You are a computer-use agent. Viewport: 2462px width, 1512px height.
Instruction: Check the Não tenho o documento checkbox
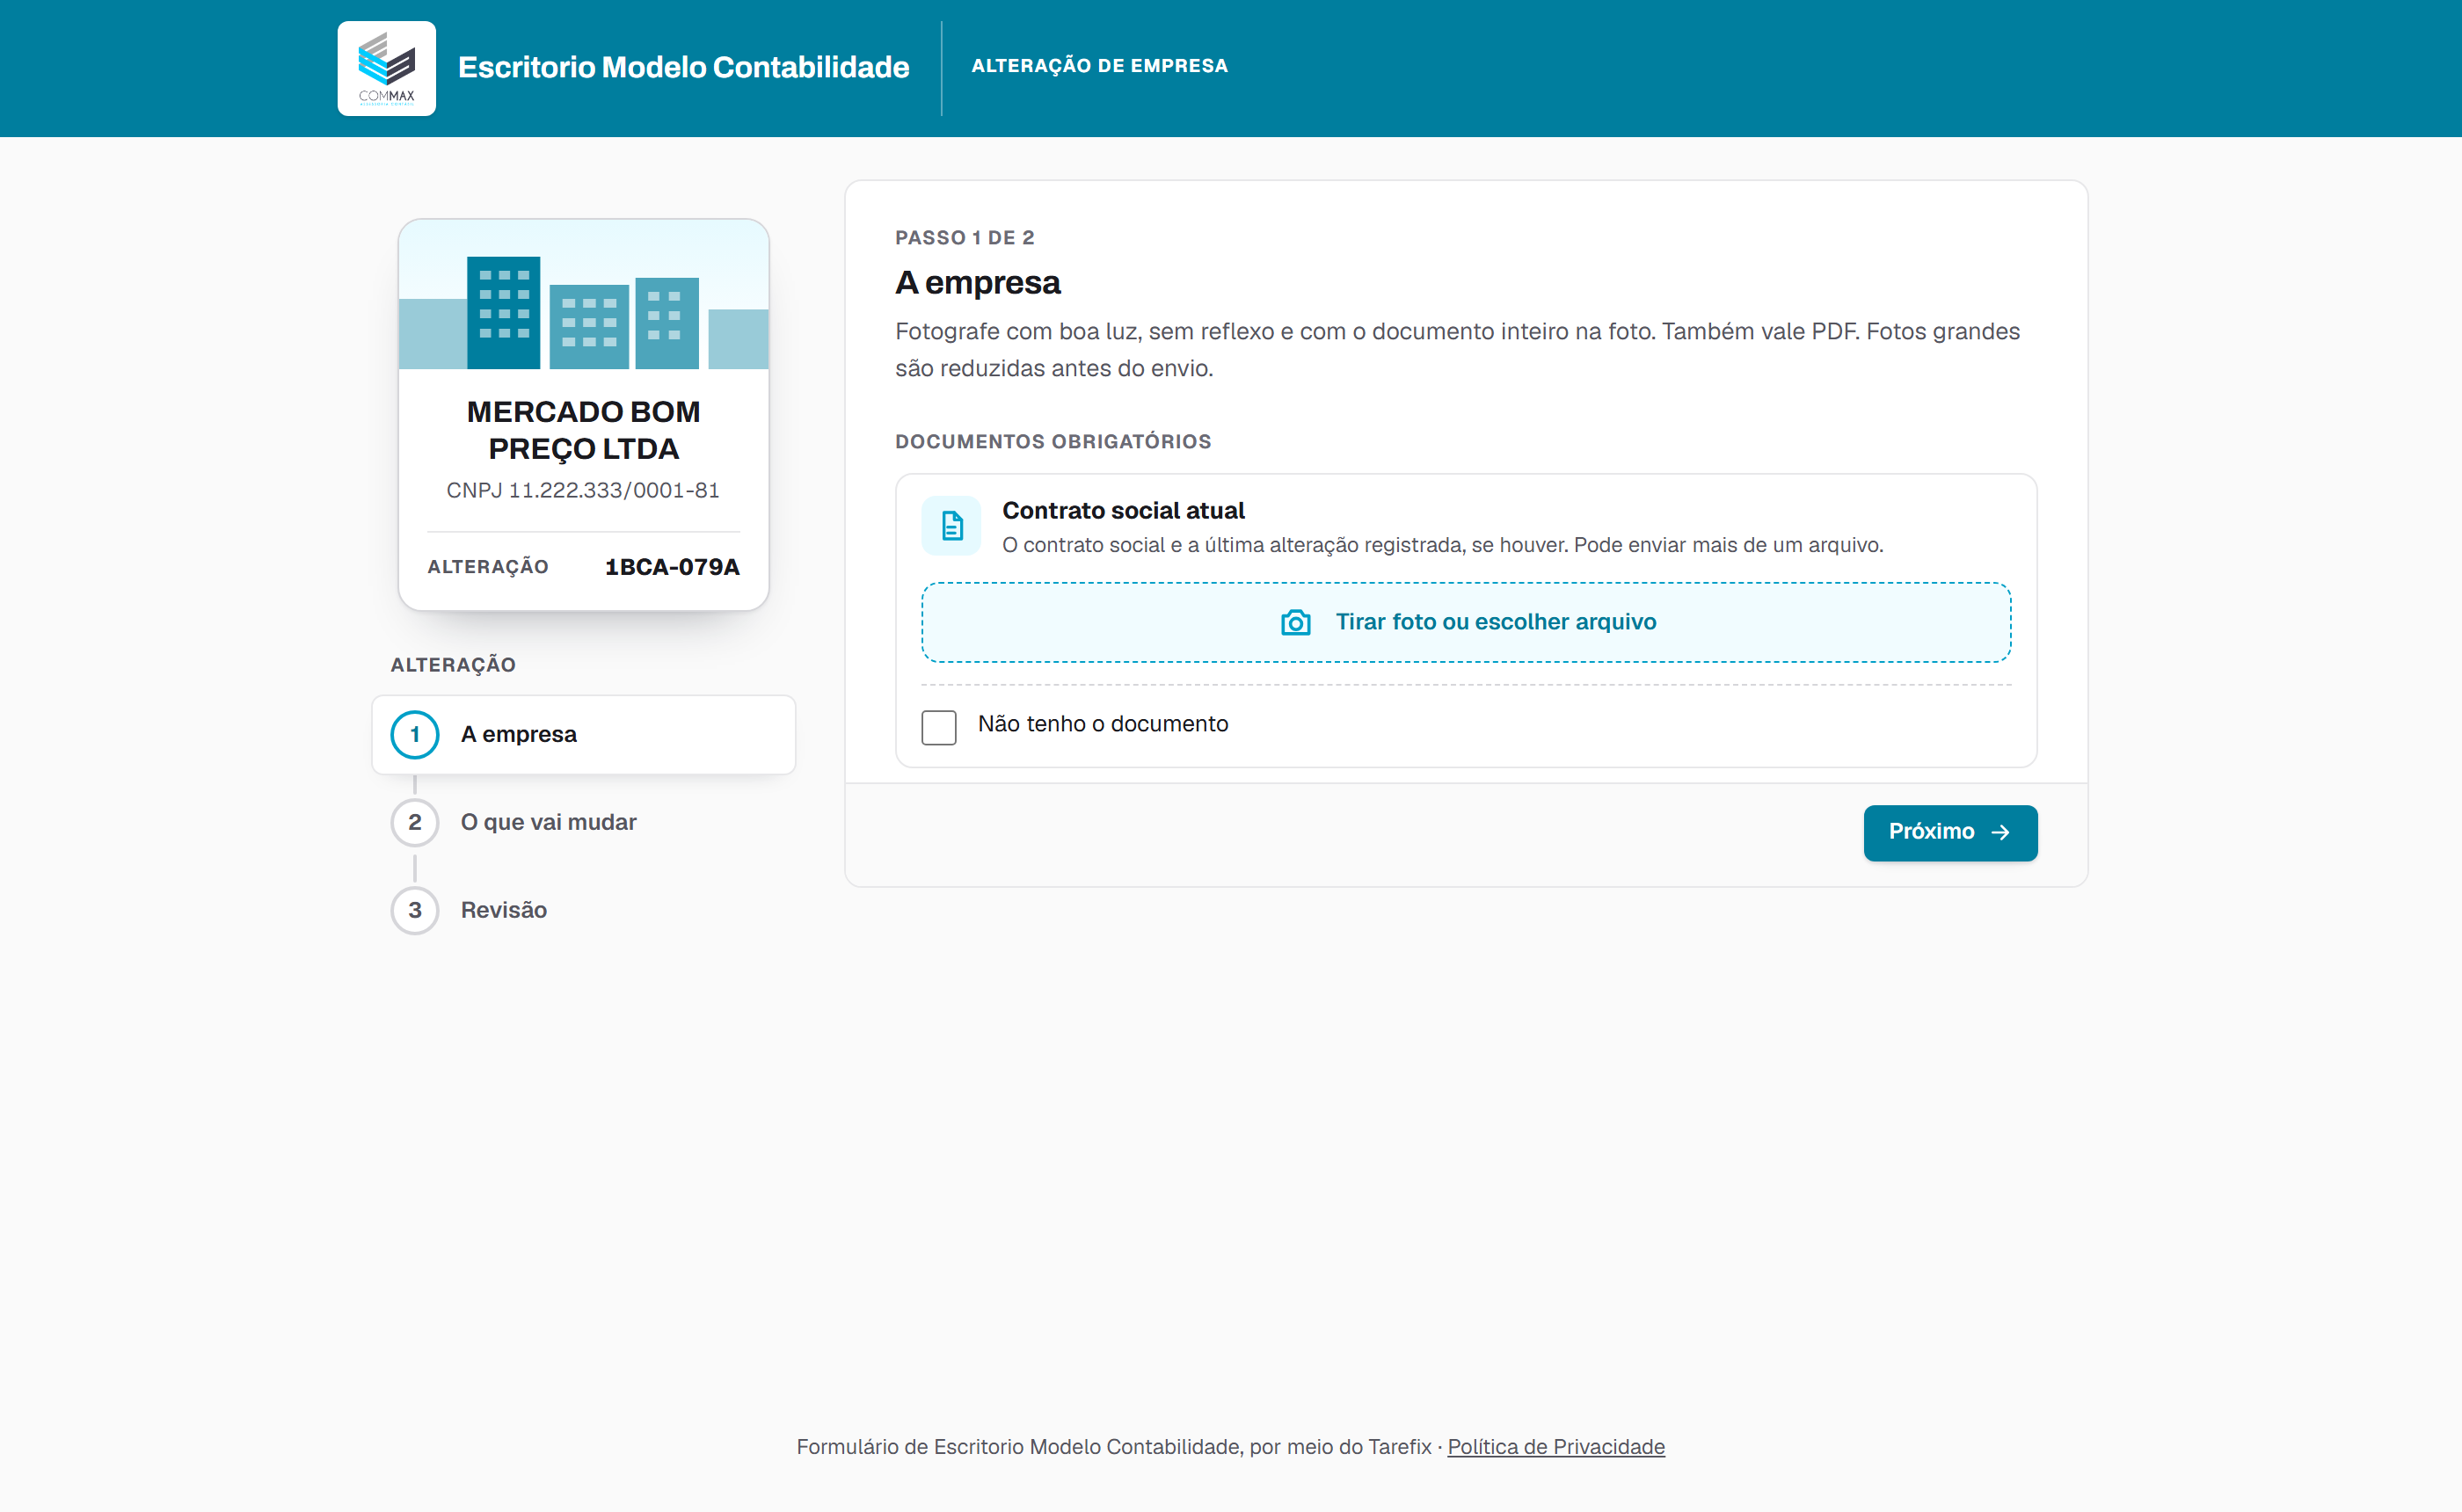[938, 727]
